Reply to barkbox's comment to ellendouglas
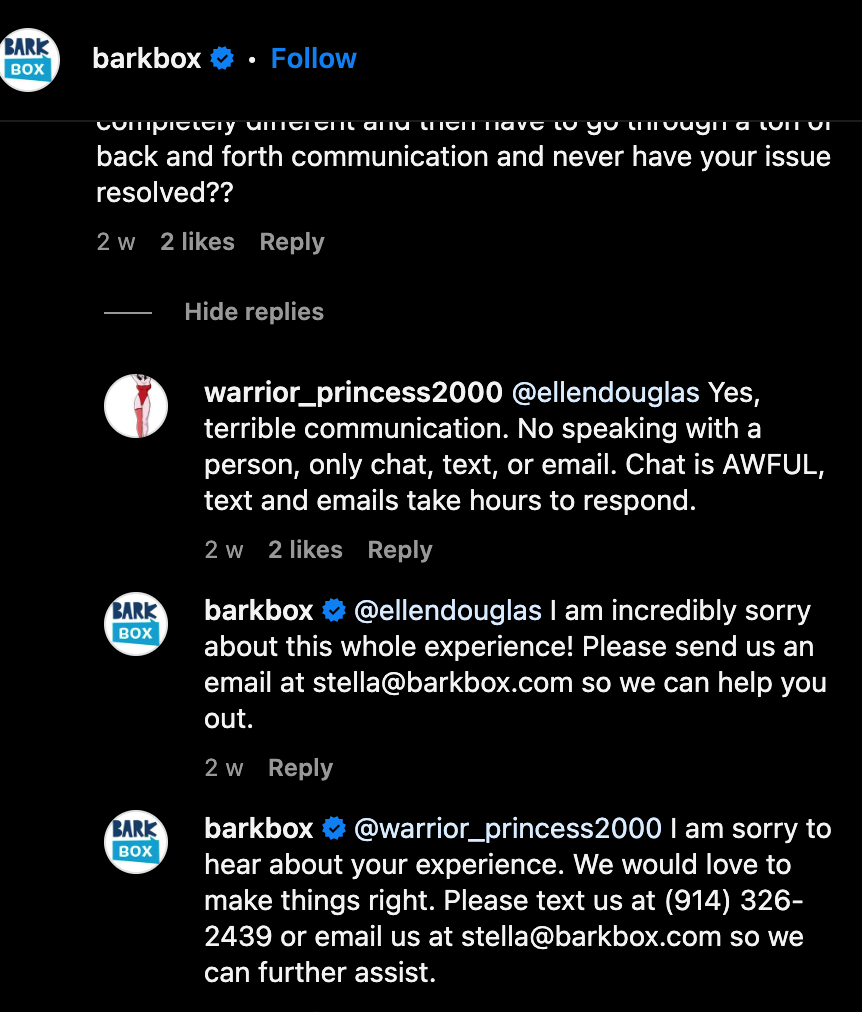The width and height of the screenshot is (862, 1012). coord(300,768)
